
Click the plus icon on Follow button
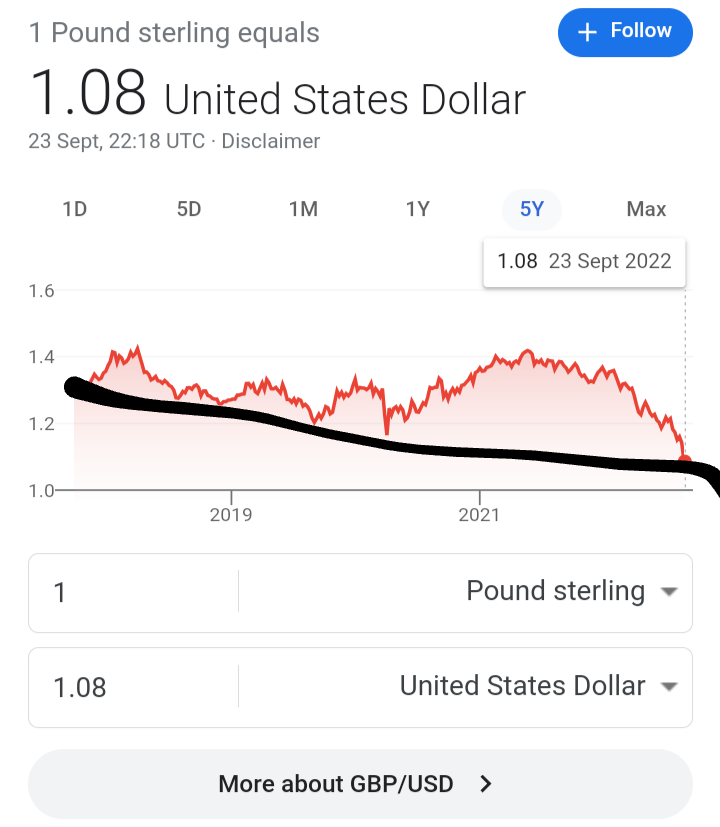click(x=587, y=32)
